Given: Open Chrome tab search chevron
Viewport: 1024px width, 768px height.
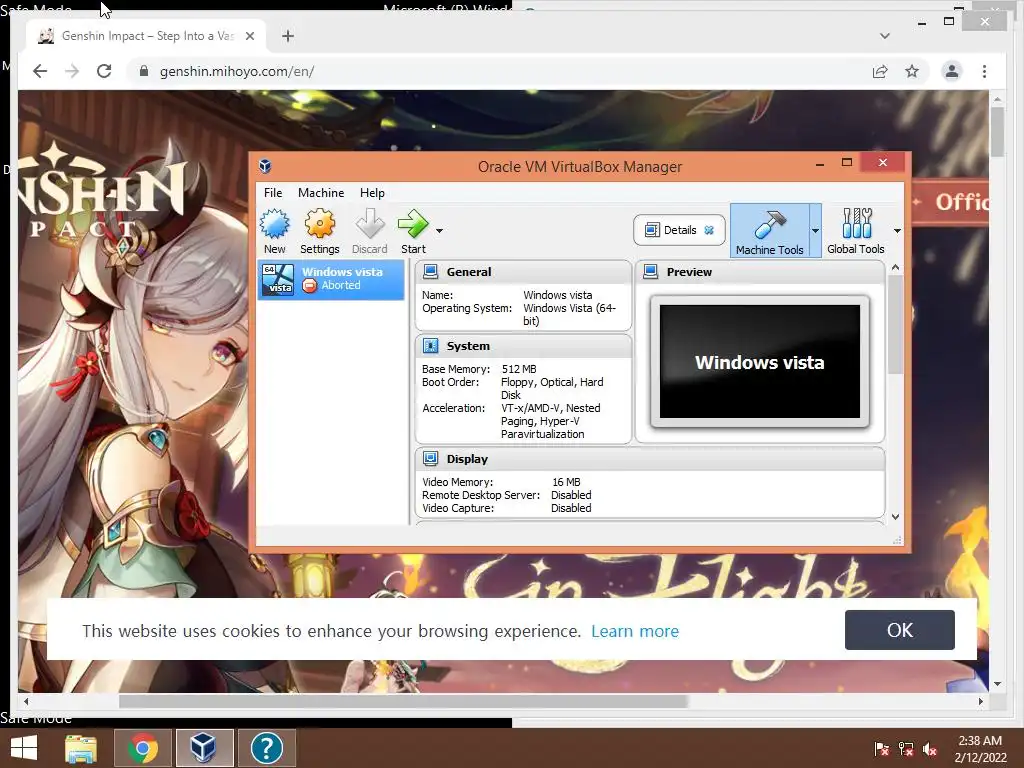Looking at the screenshot, I should coord(885,36).
